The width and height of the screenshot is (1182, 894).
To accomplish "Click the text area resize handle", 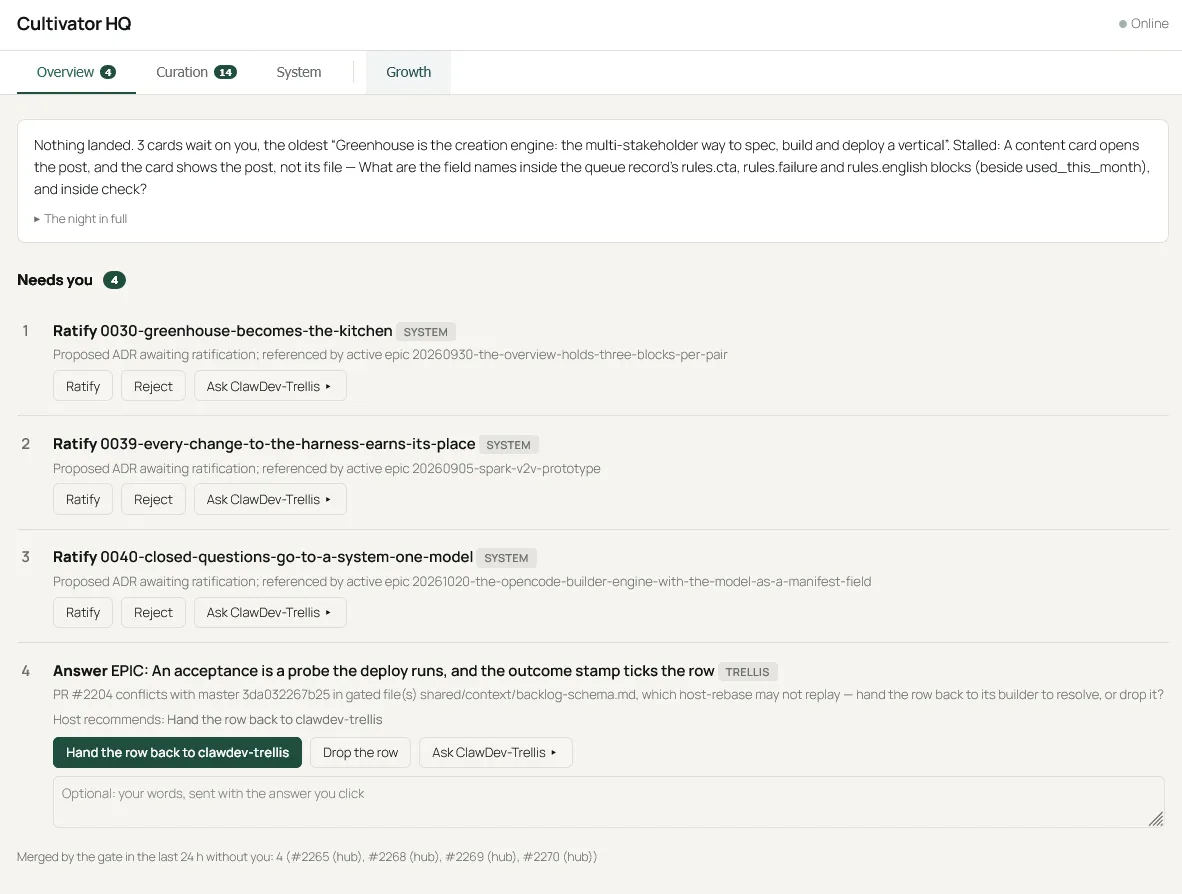I will coord(1156,819).
